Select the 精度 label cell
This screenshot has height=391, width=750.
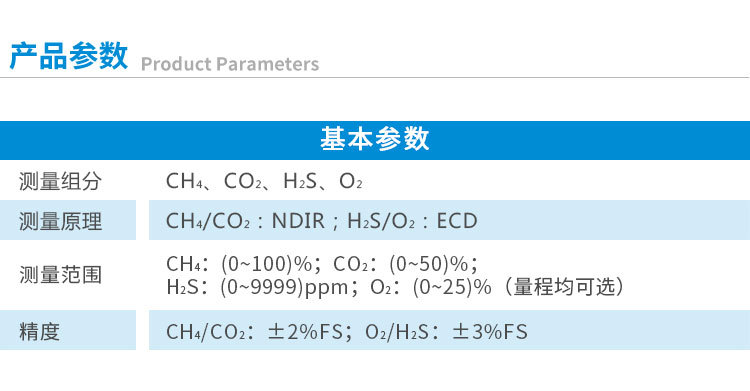[68, 330]
